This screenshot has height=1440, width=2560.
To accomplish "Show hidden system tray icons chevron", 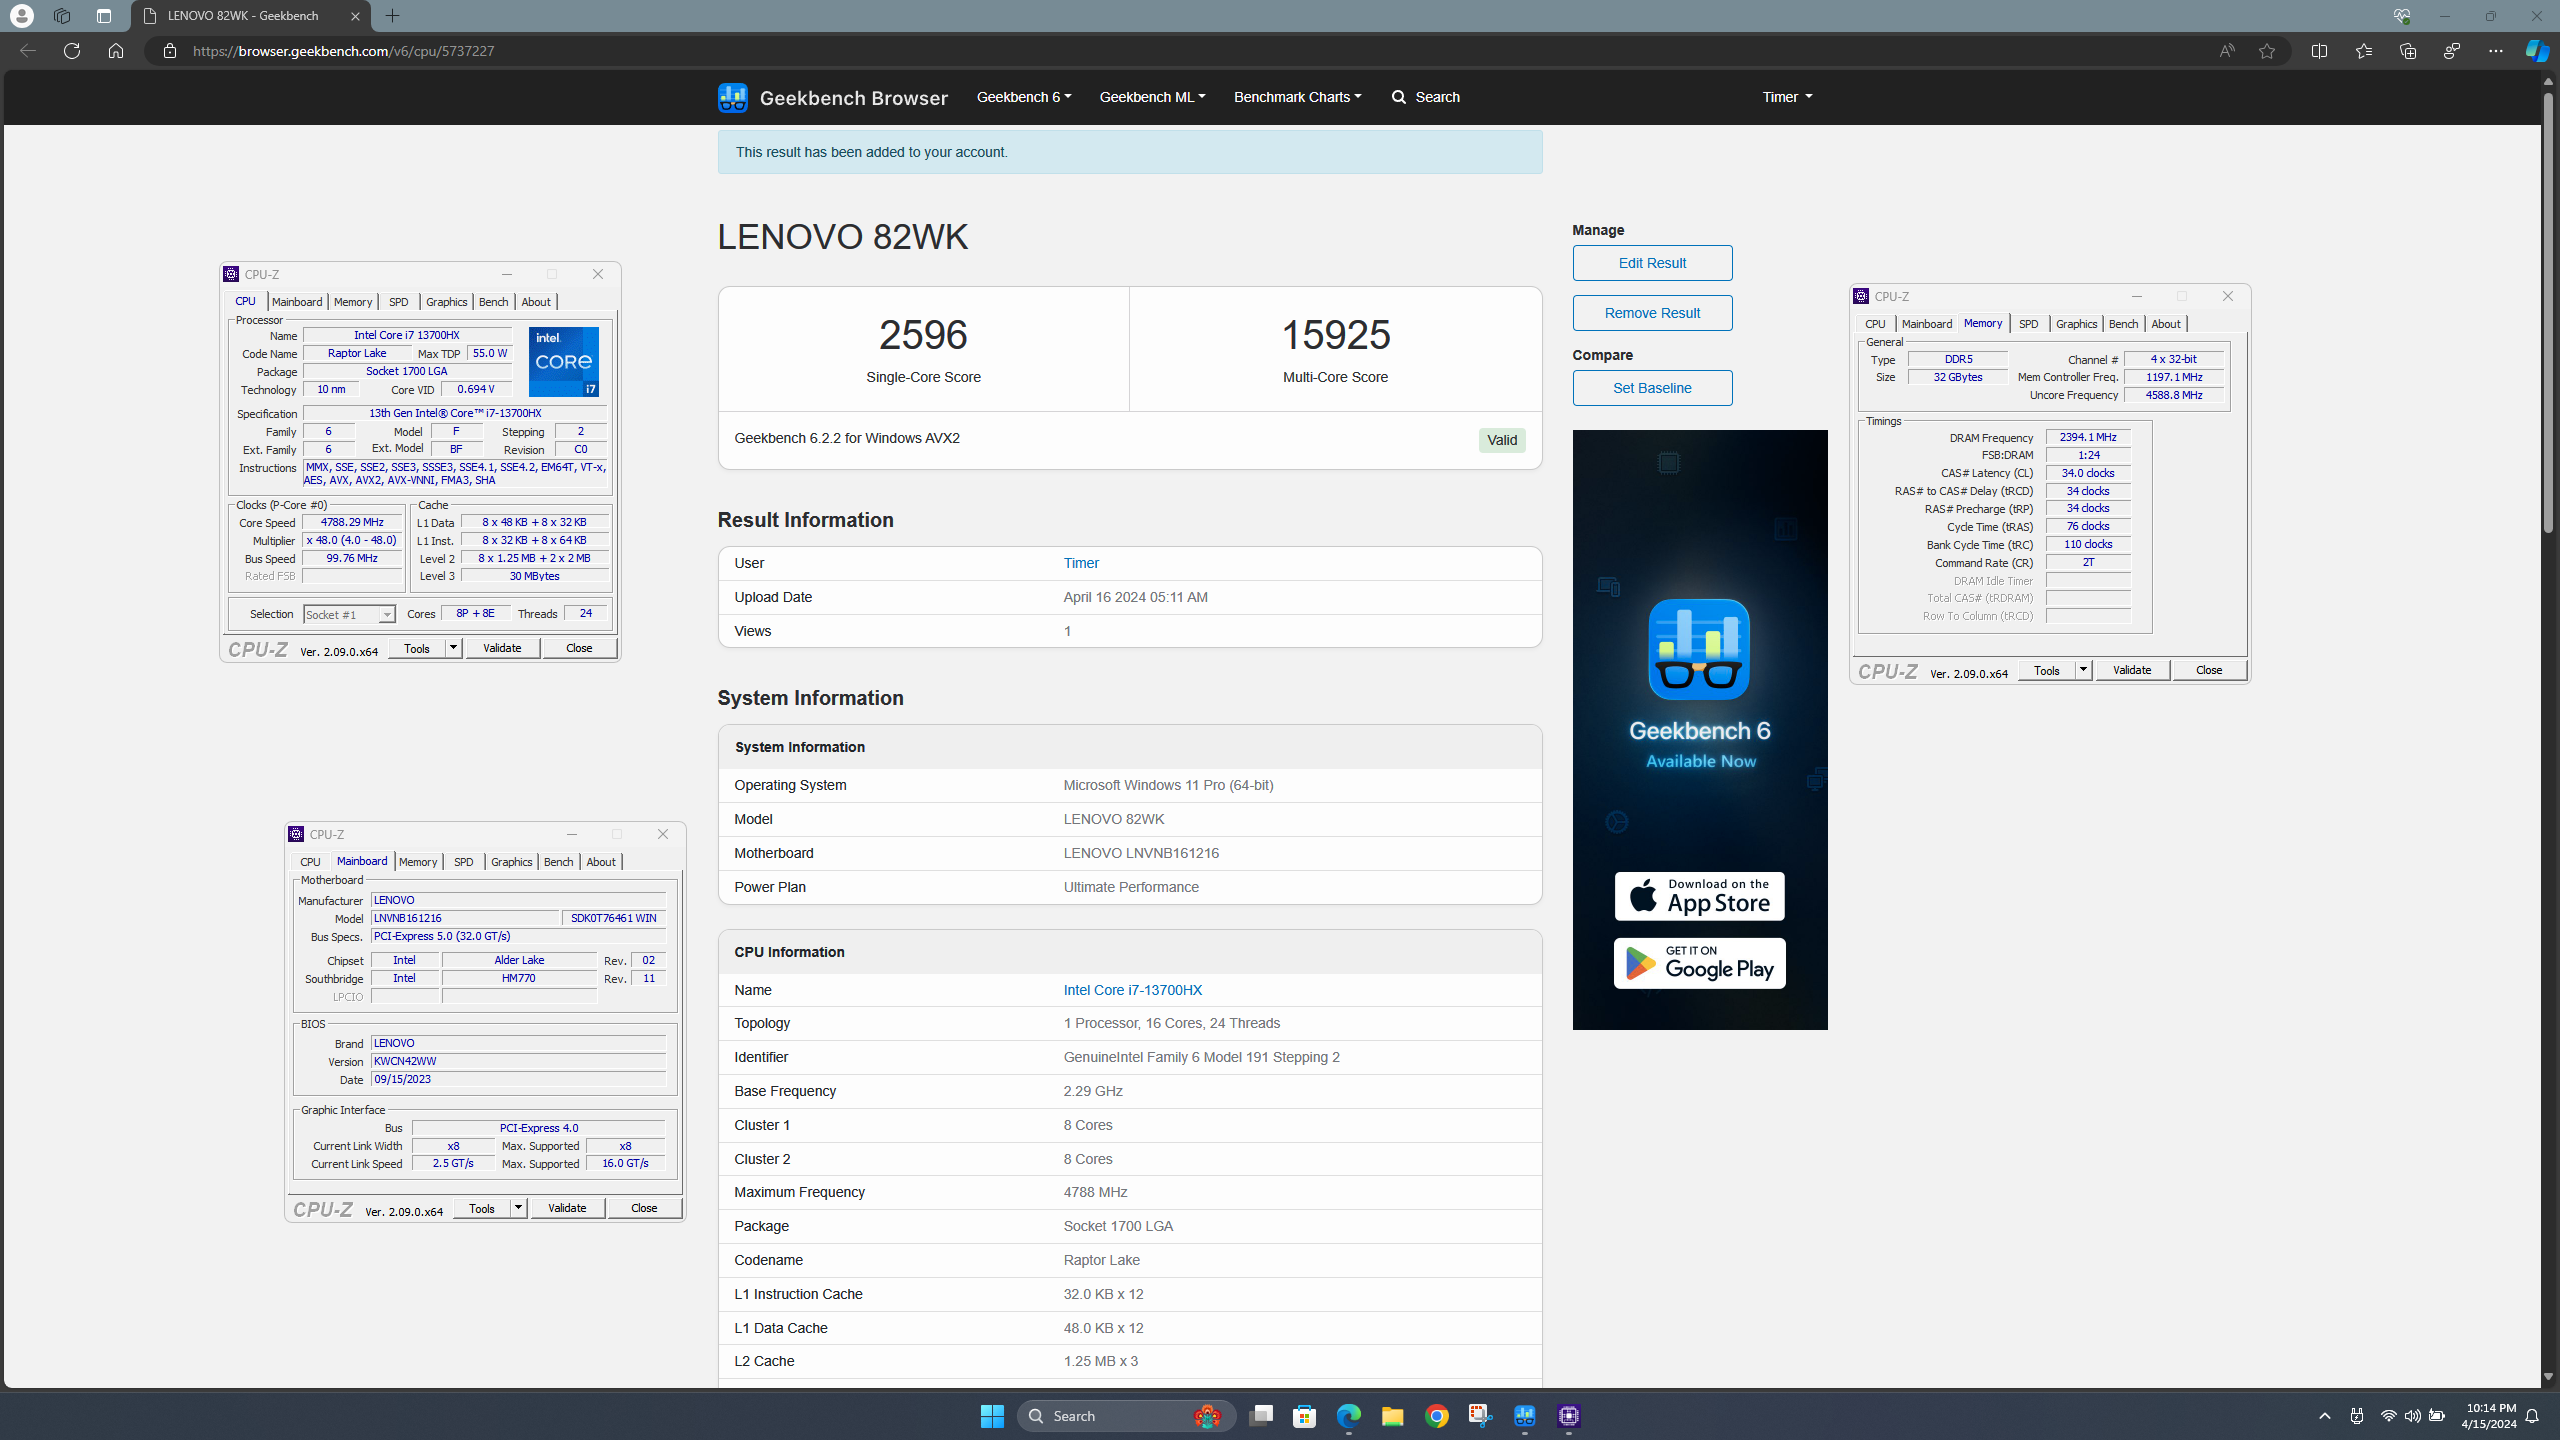I will pyautogui.click(x=2324, y=1416).
